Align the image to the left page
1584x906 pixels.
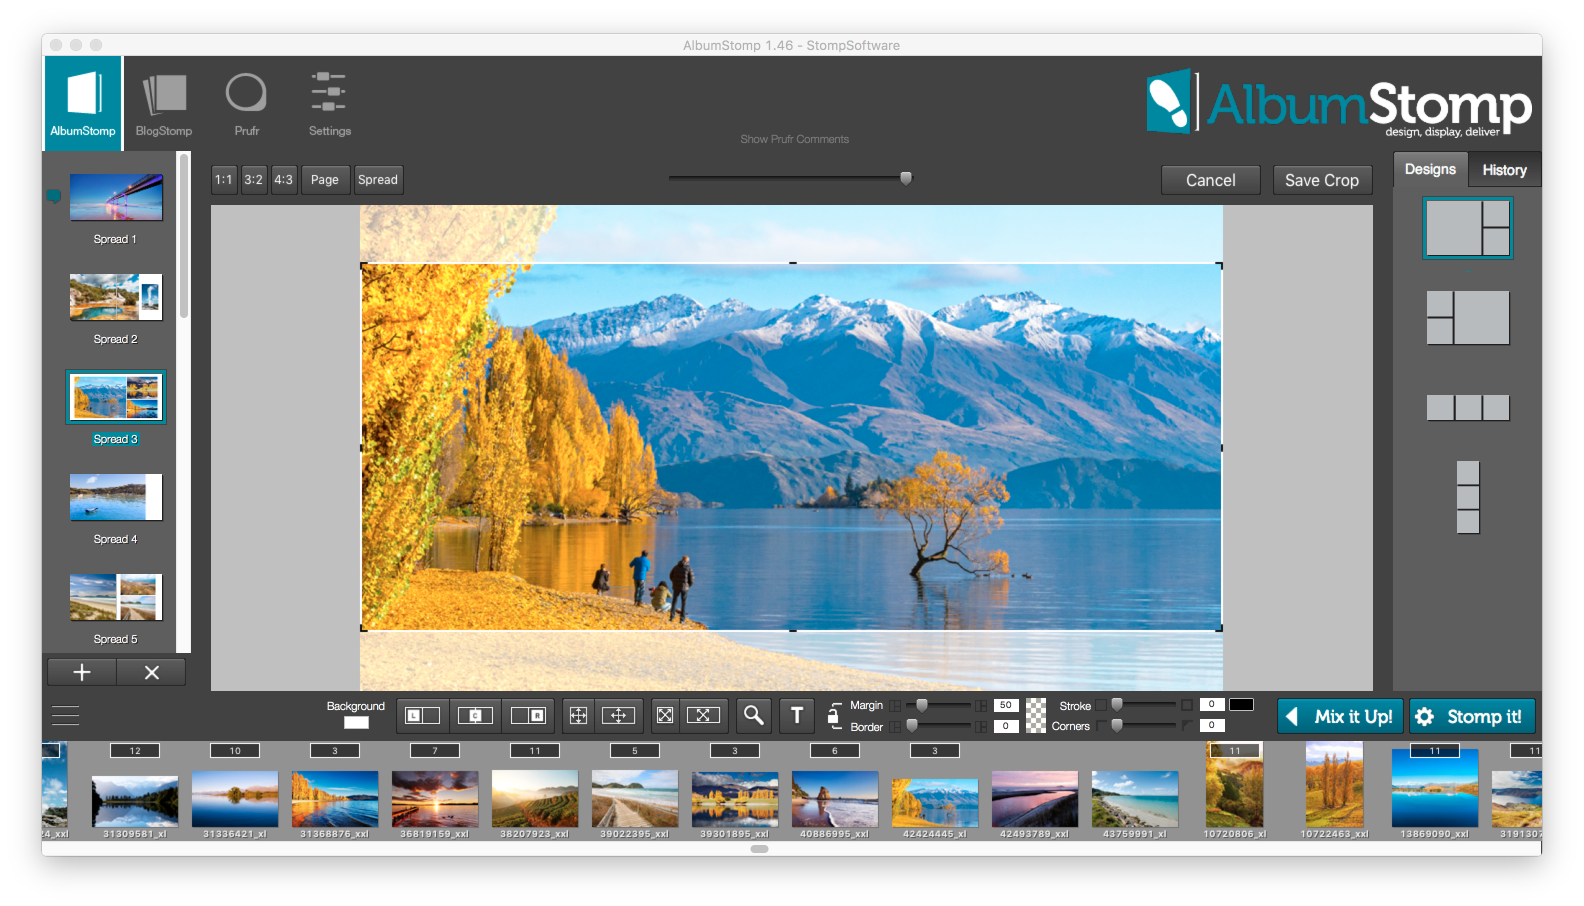pyautogui.click(x=422, y=715)
